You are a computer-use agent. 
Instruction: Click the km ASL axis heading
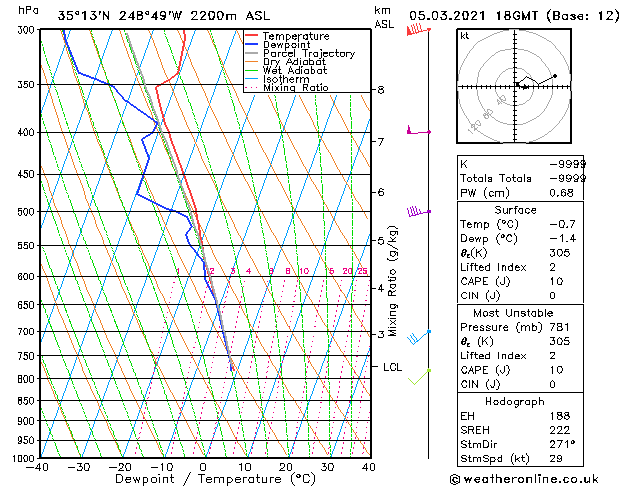[384, 17]
